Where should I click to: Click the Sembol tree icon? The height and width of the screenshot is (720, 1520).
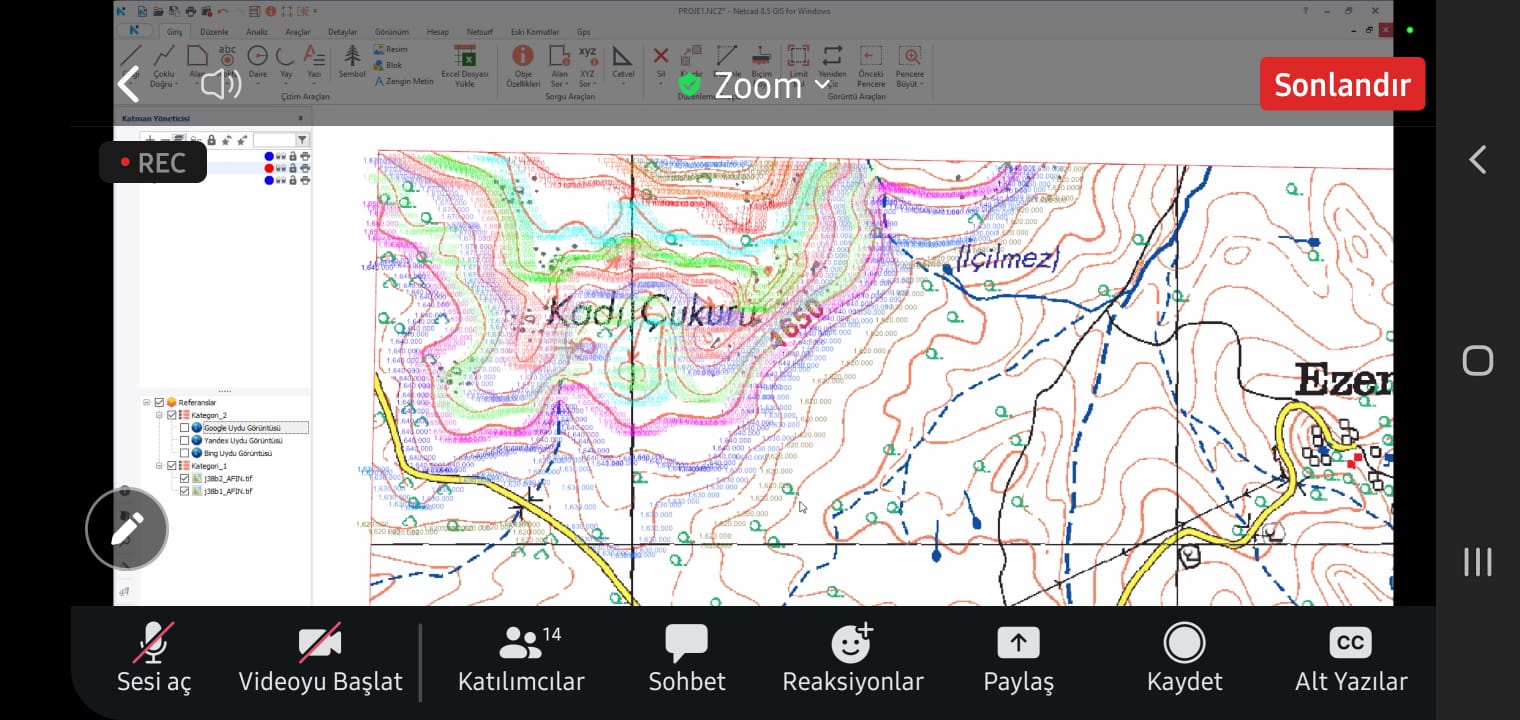click(352, 58)
